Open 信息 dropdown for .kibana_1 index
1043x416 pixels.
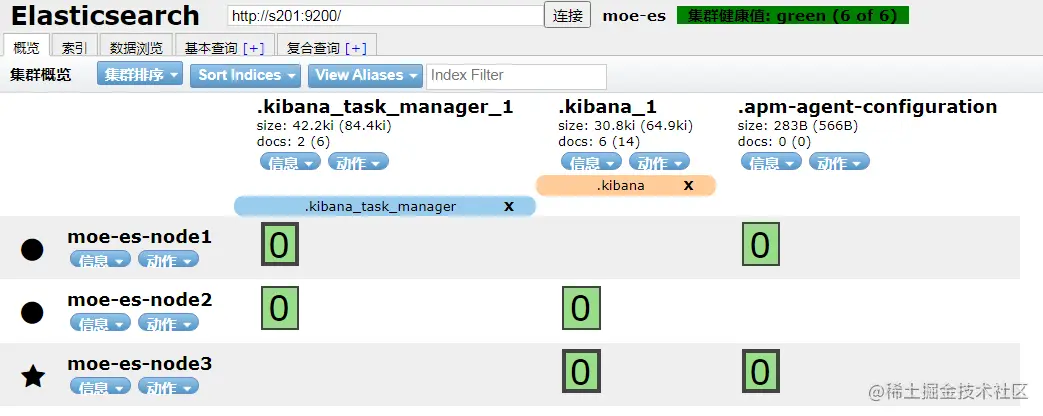(x=591, y=162)
